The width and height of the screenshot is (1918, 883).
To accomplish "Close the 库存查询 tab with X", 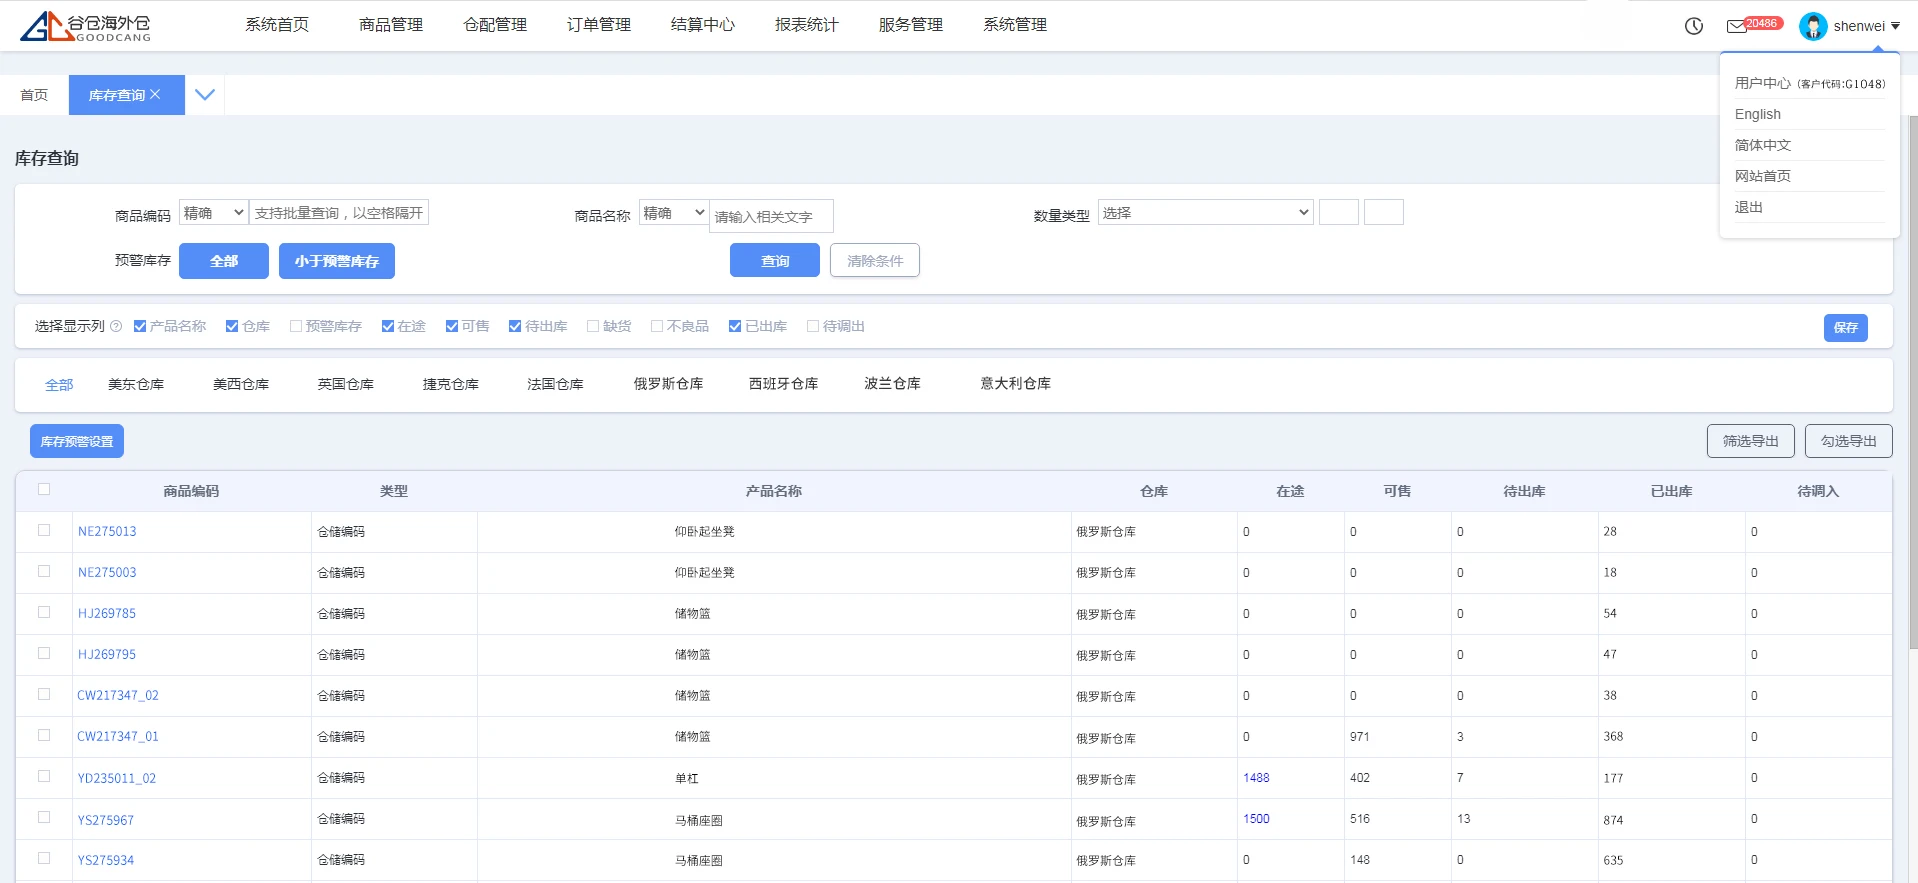I will tap(155, 94).
